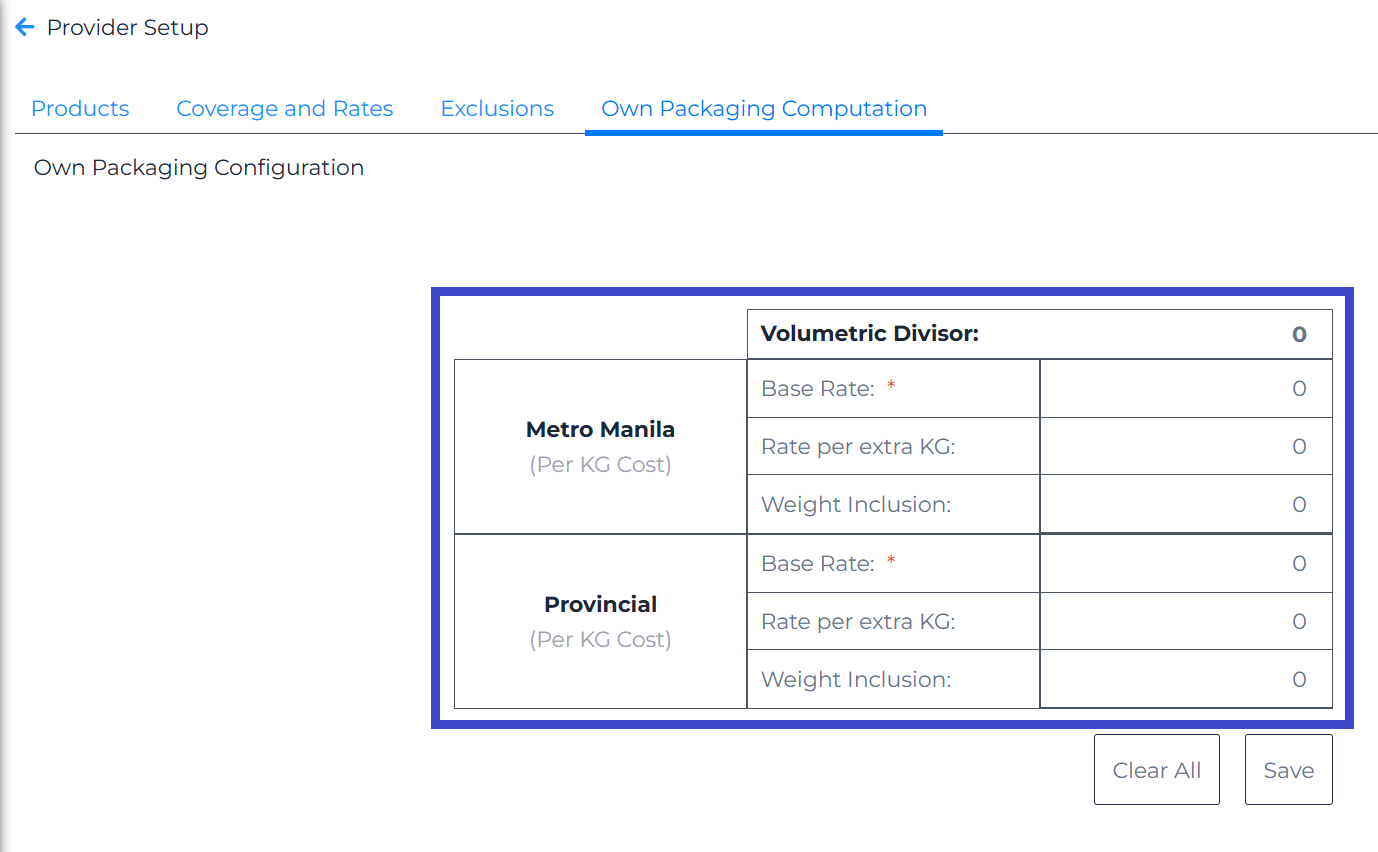Viewport: 1378px width, 852px height.
Task: Click the Volumetric Divisor label
Action: click(x=870, y=334)
